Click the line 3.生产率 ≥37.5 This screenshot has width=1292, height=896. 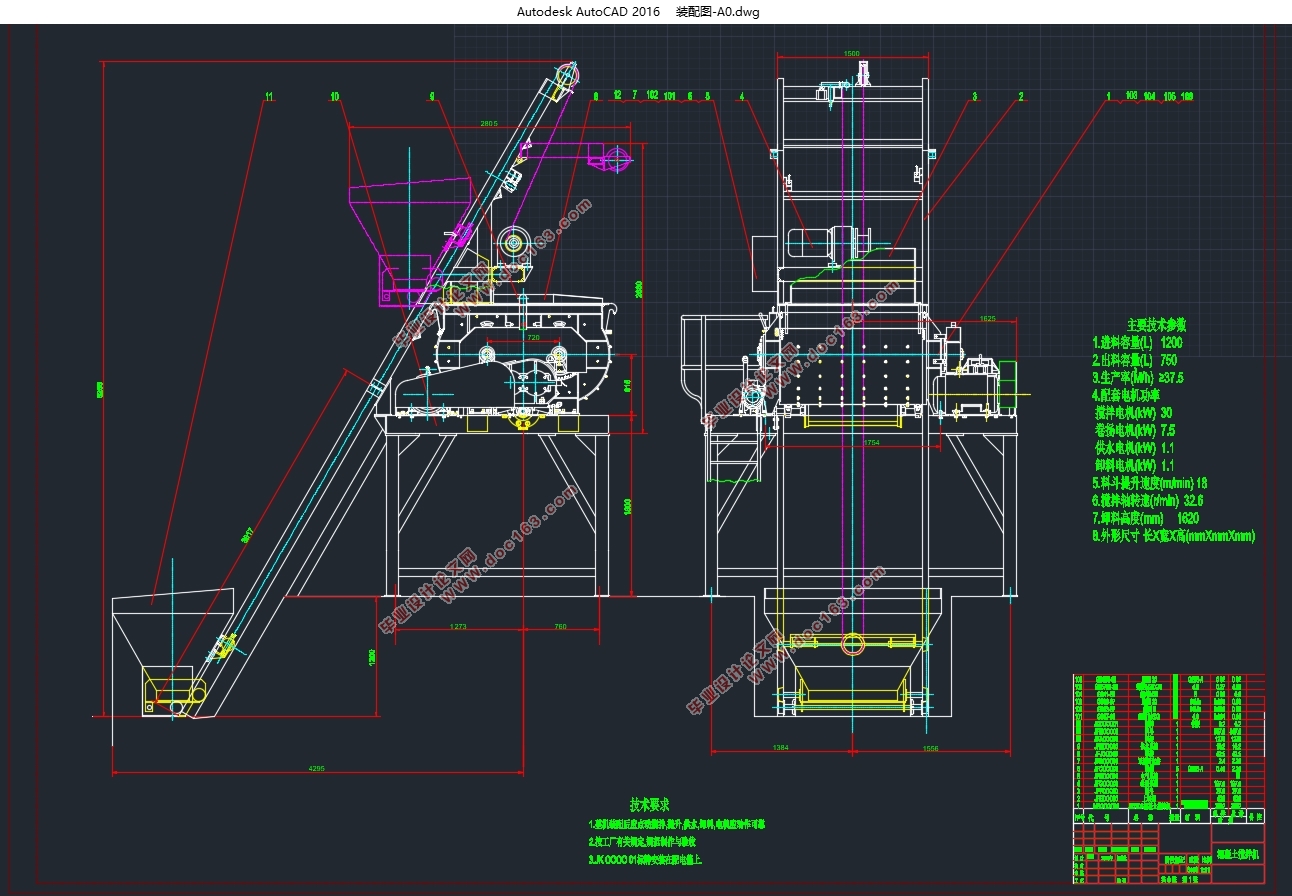point(1139,378)
